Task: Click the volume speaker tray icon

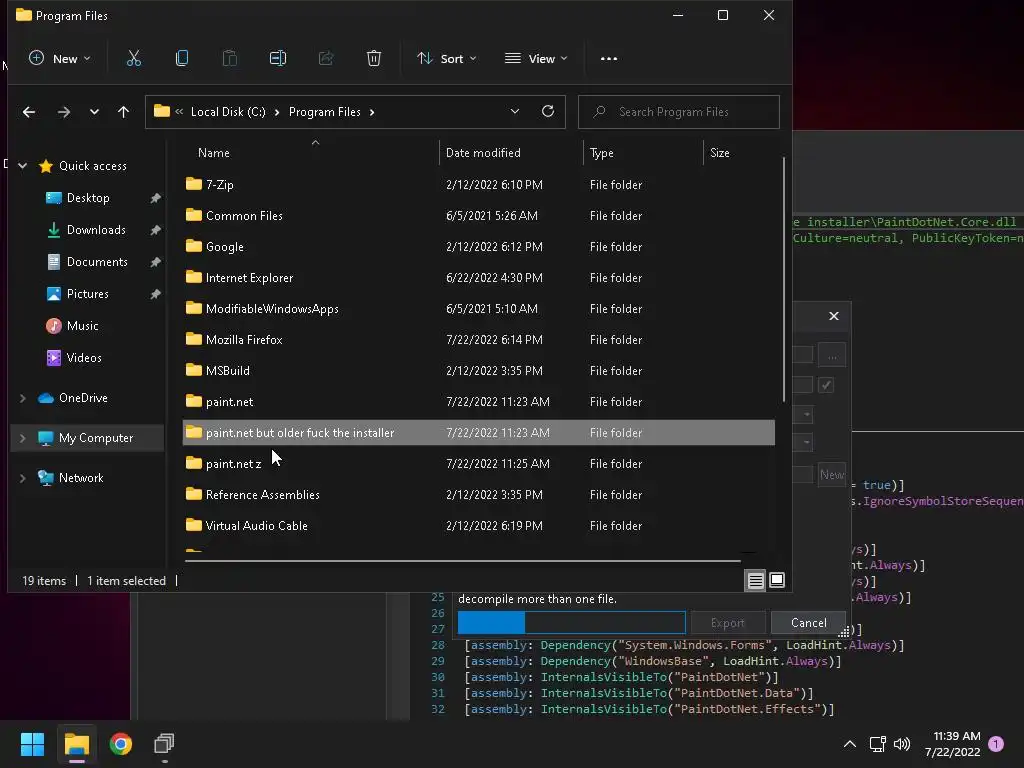Action: click(902, 744)
